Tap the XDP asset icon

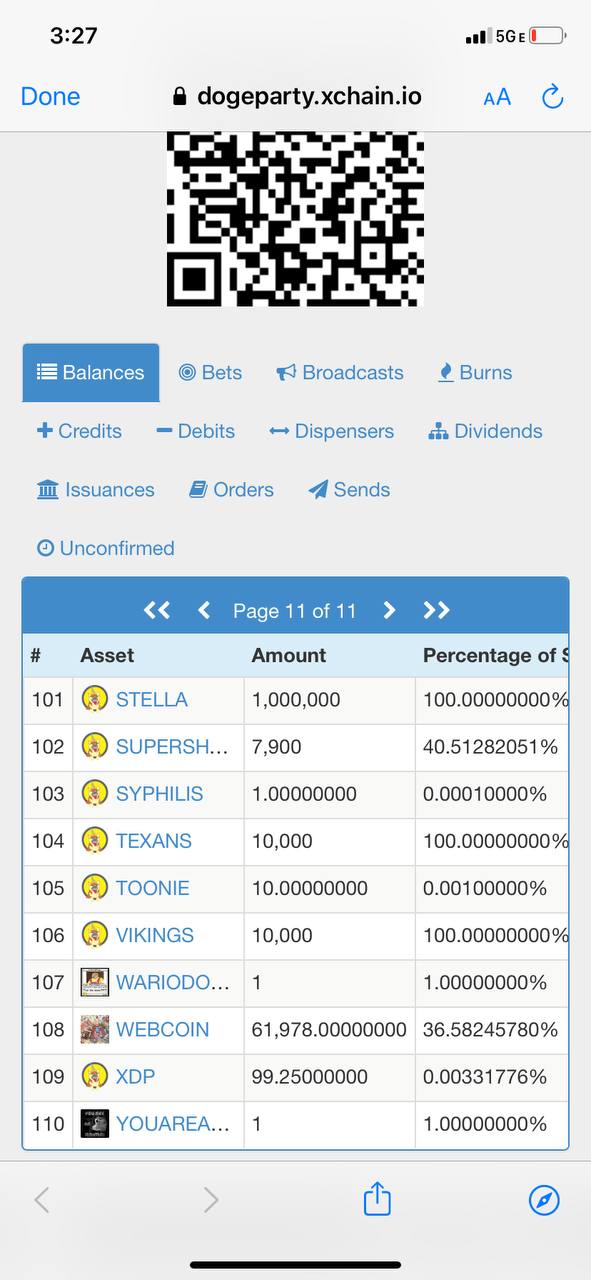pos(95,1077)
